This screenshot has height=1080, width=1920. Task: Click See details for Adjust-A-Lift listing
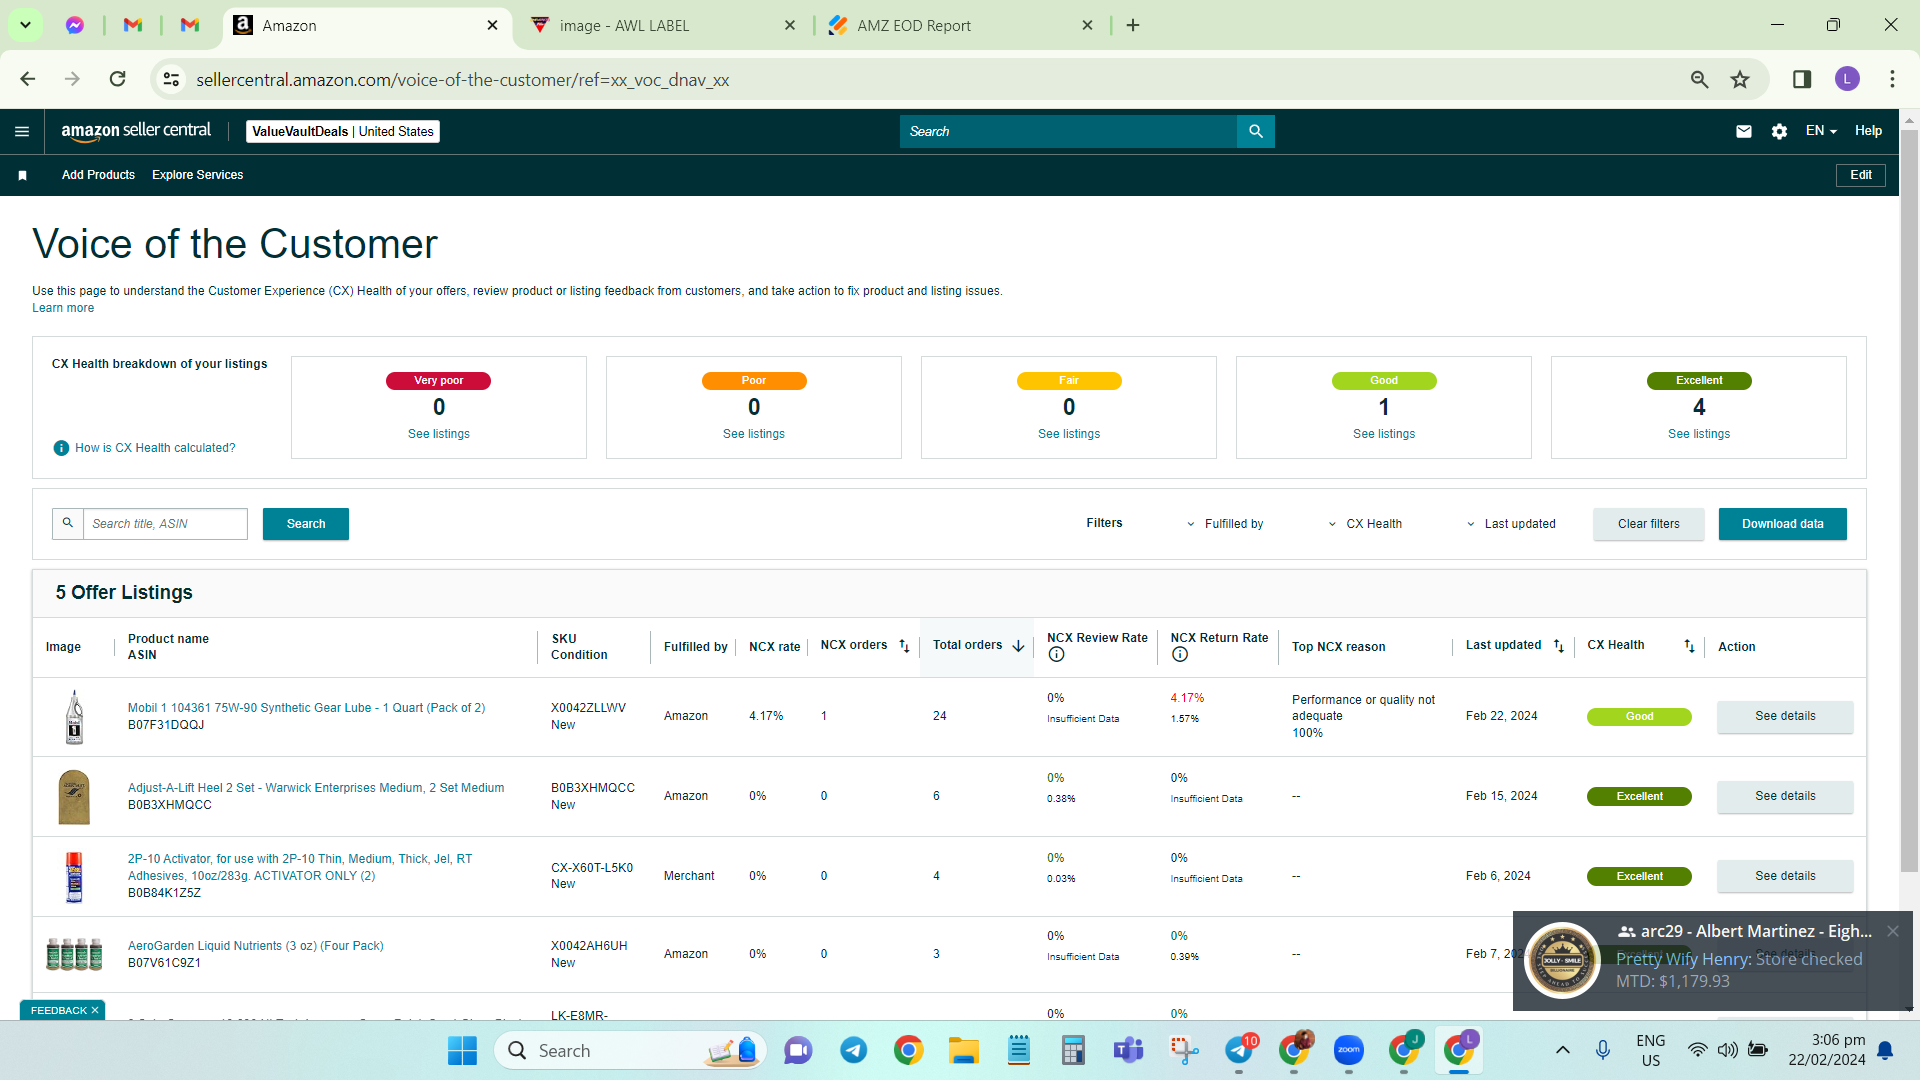click(1785, 796)
